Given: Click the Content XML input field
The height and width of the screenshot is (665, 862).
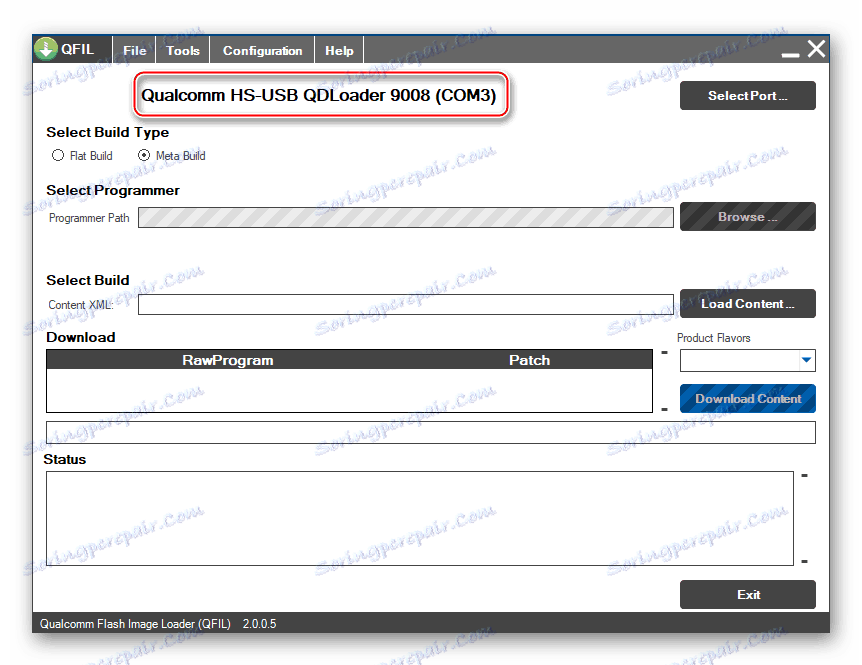Looking at the screenshot, I should pos(406,304).
